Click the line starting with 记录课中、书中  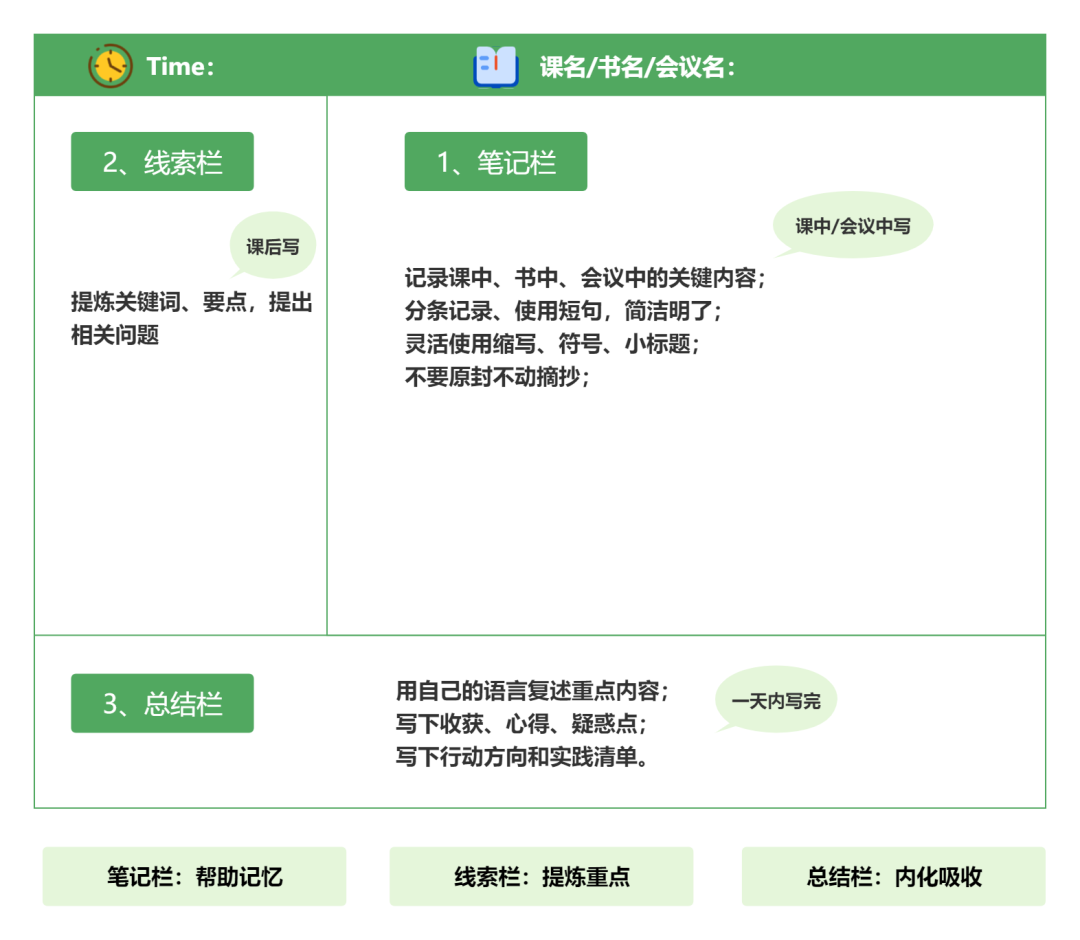point(585,278)
